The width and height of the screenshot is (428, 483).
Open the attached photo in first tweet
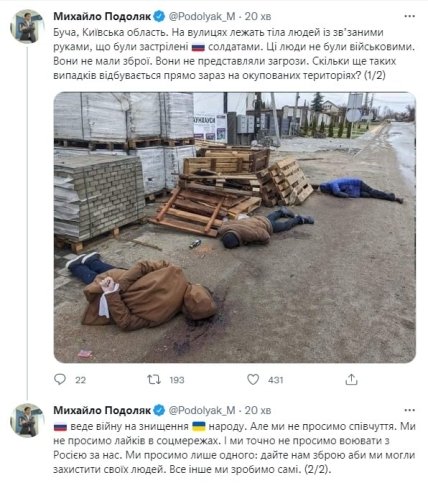coord(235,227)
